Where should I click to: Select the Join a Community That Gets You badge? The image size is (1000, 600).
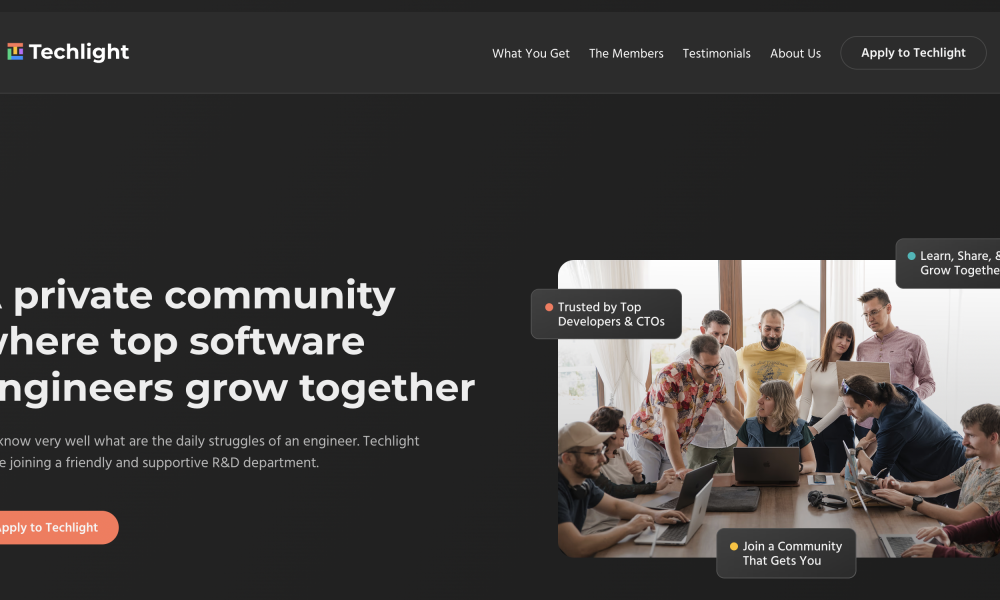[x=786, y=553]
